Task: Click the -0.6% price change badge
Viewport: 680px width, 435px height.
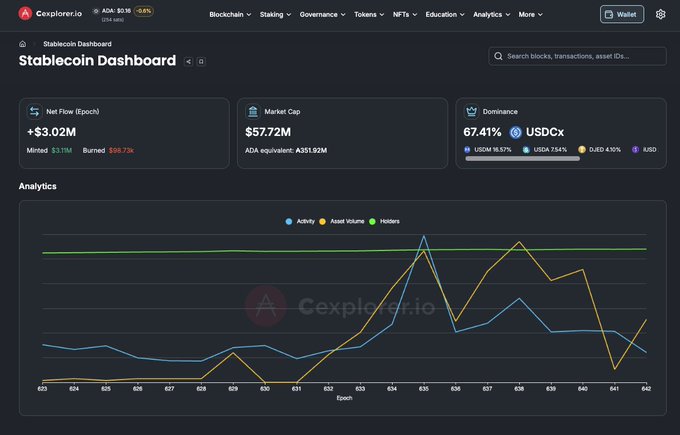Action: pos(144,11)
